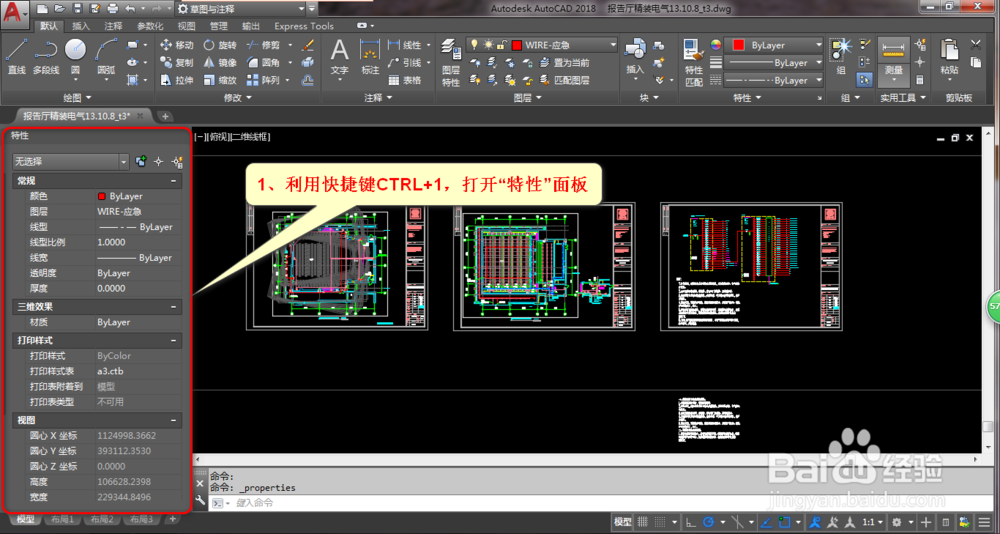Image resolution: width=1000 pixels, height=534 pixels.
Task: Toggle polar tracking in status bar
Action: (x=708, y=521)
